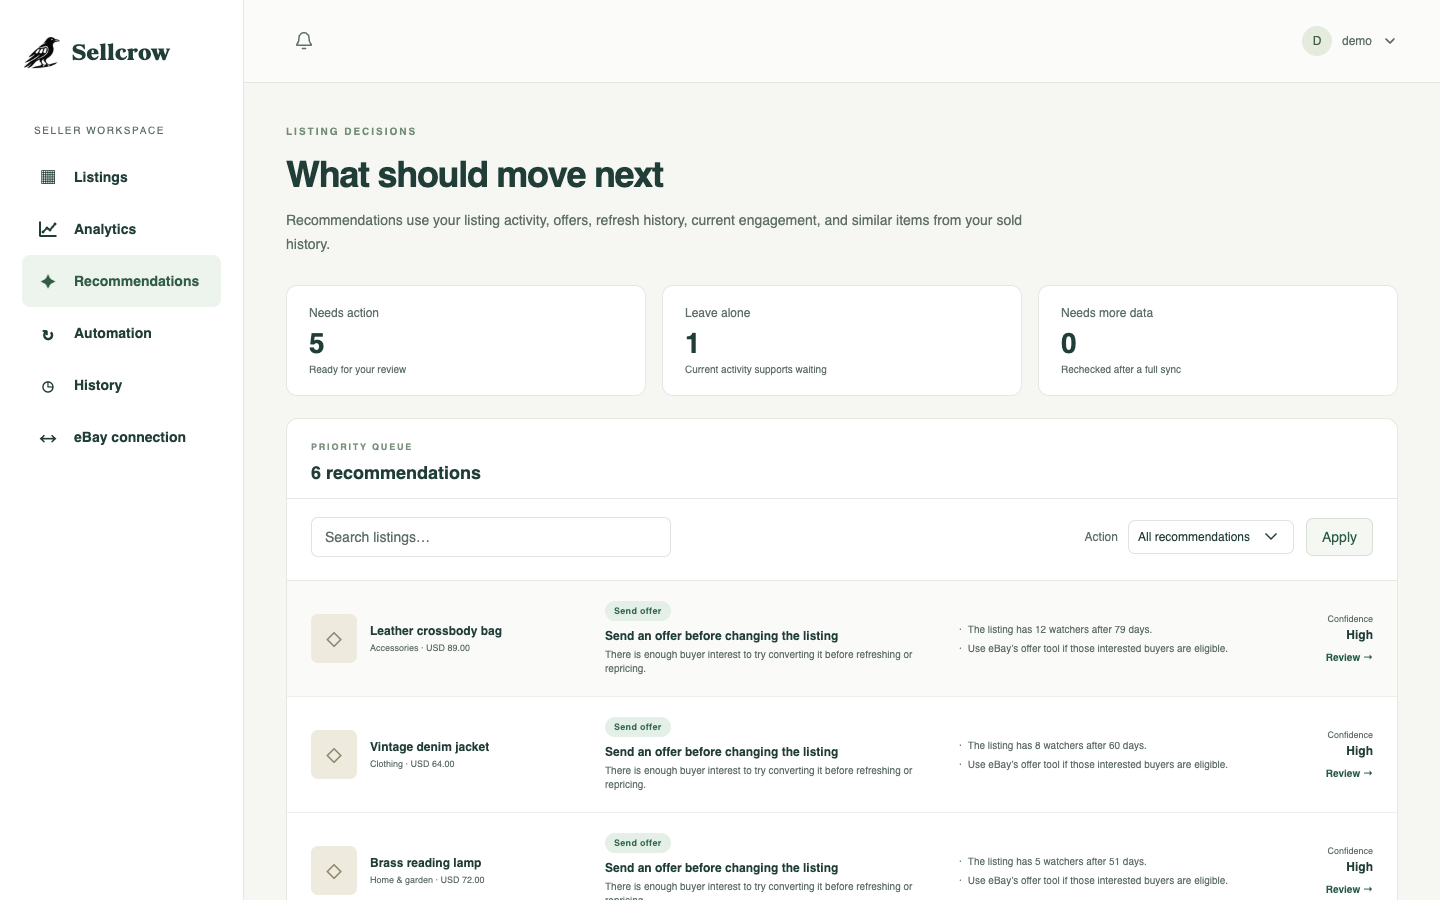This screenshot has height=900, width=1440.
Task: Click the Analytics chart icon
Action: click(x=48, y=229)
